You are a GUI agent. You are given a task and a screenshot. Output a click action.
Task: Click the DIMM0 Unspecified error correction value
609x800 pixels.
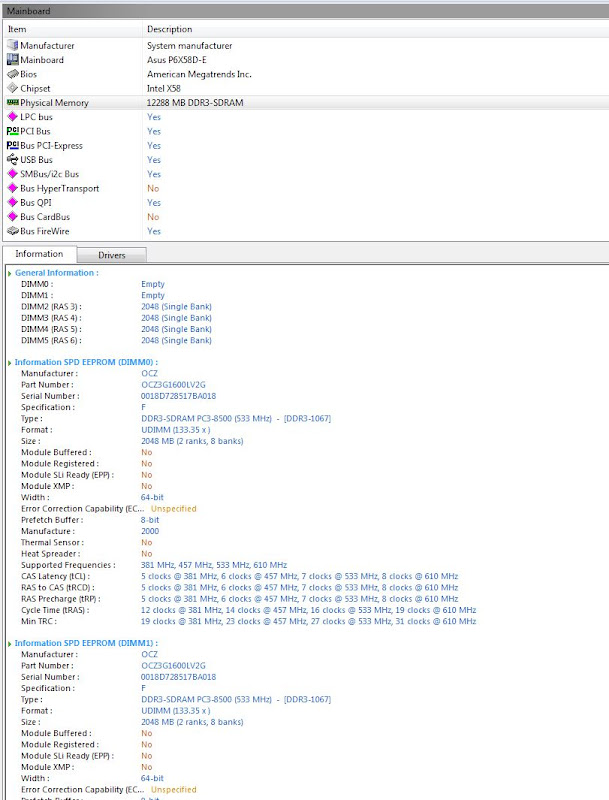pyautogui.click(x=173, y=509)
